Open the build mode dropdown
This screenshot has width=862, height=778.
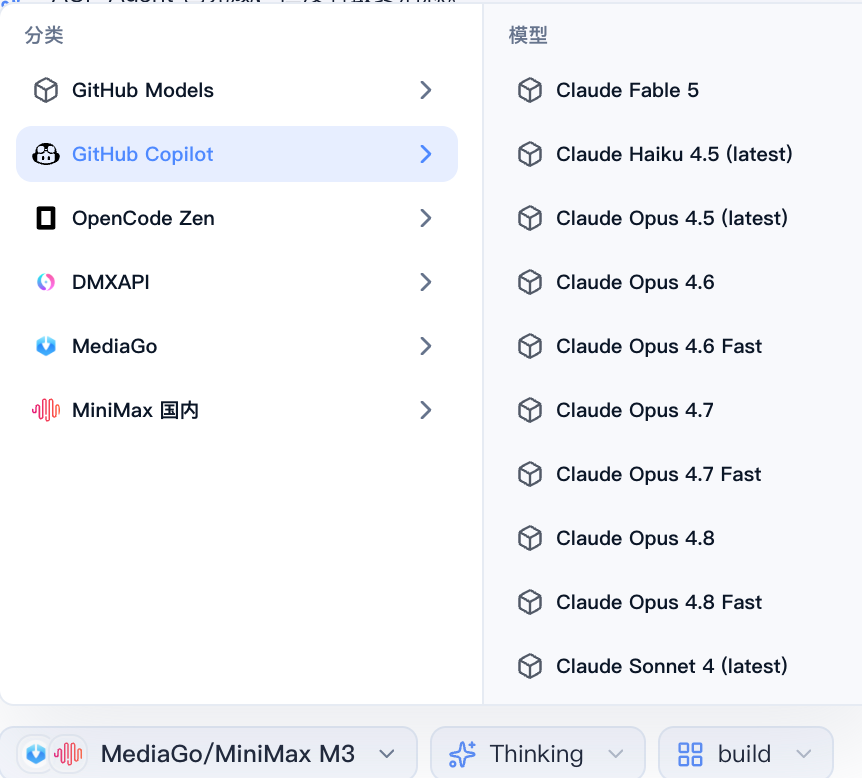pos(745,753)
